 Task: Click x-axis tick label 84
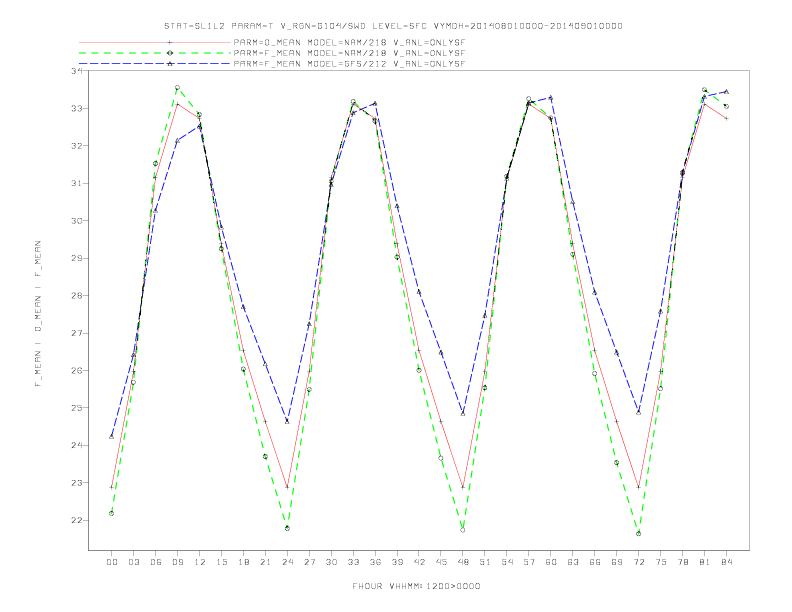(x=726, y=562)
